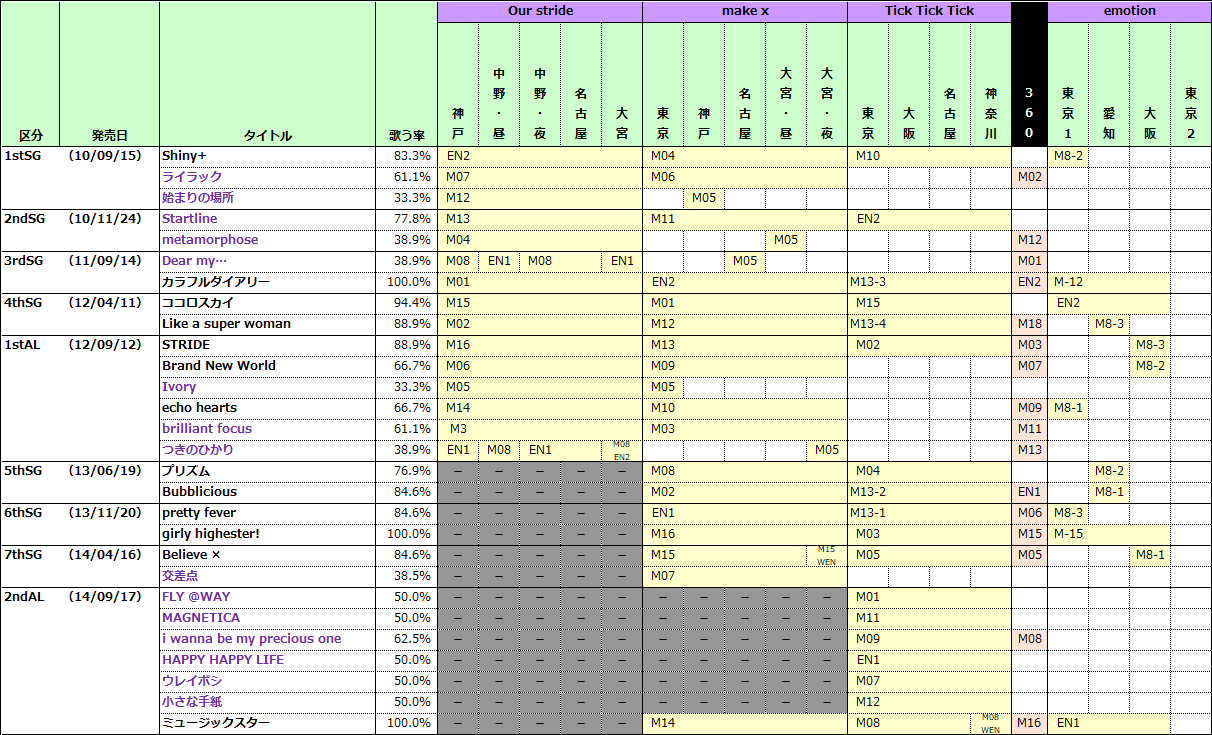The width and height of the screenshot is (1212, 735).
Task: Select the "make x" tour header
Action: 745,11
